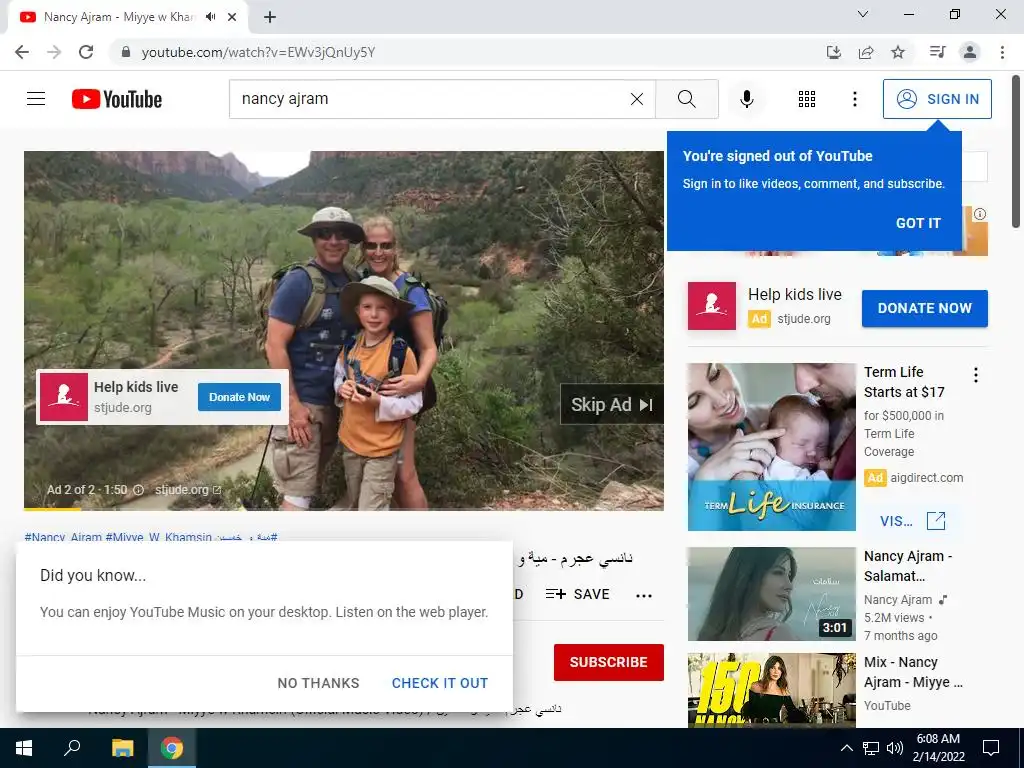This screenshot has height=768, width=1024.
Task: Click the page vertical scrollbar
Action: pyautogui.click(x=1016, y=152)
